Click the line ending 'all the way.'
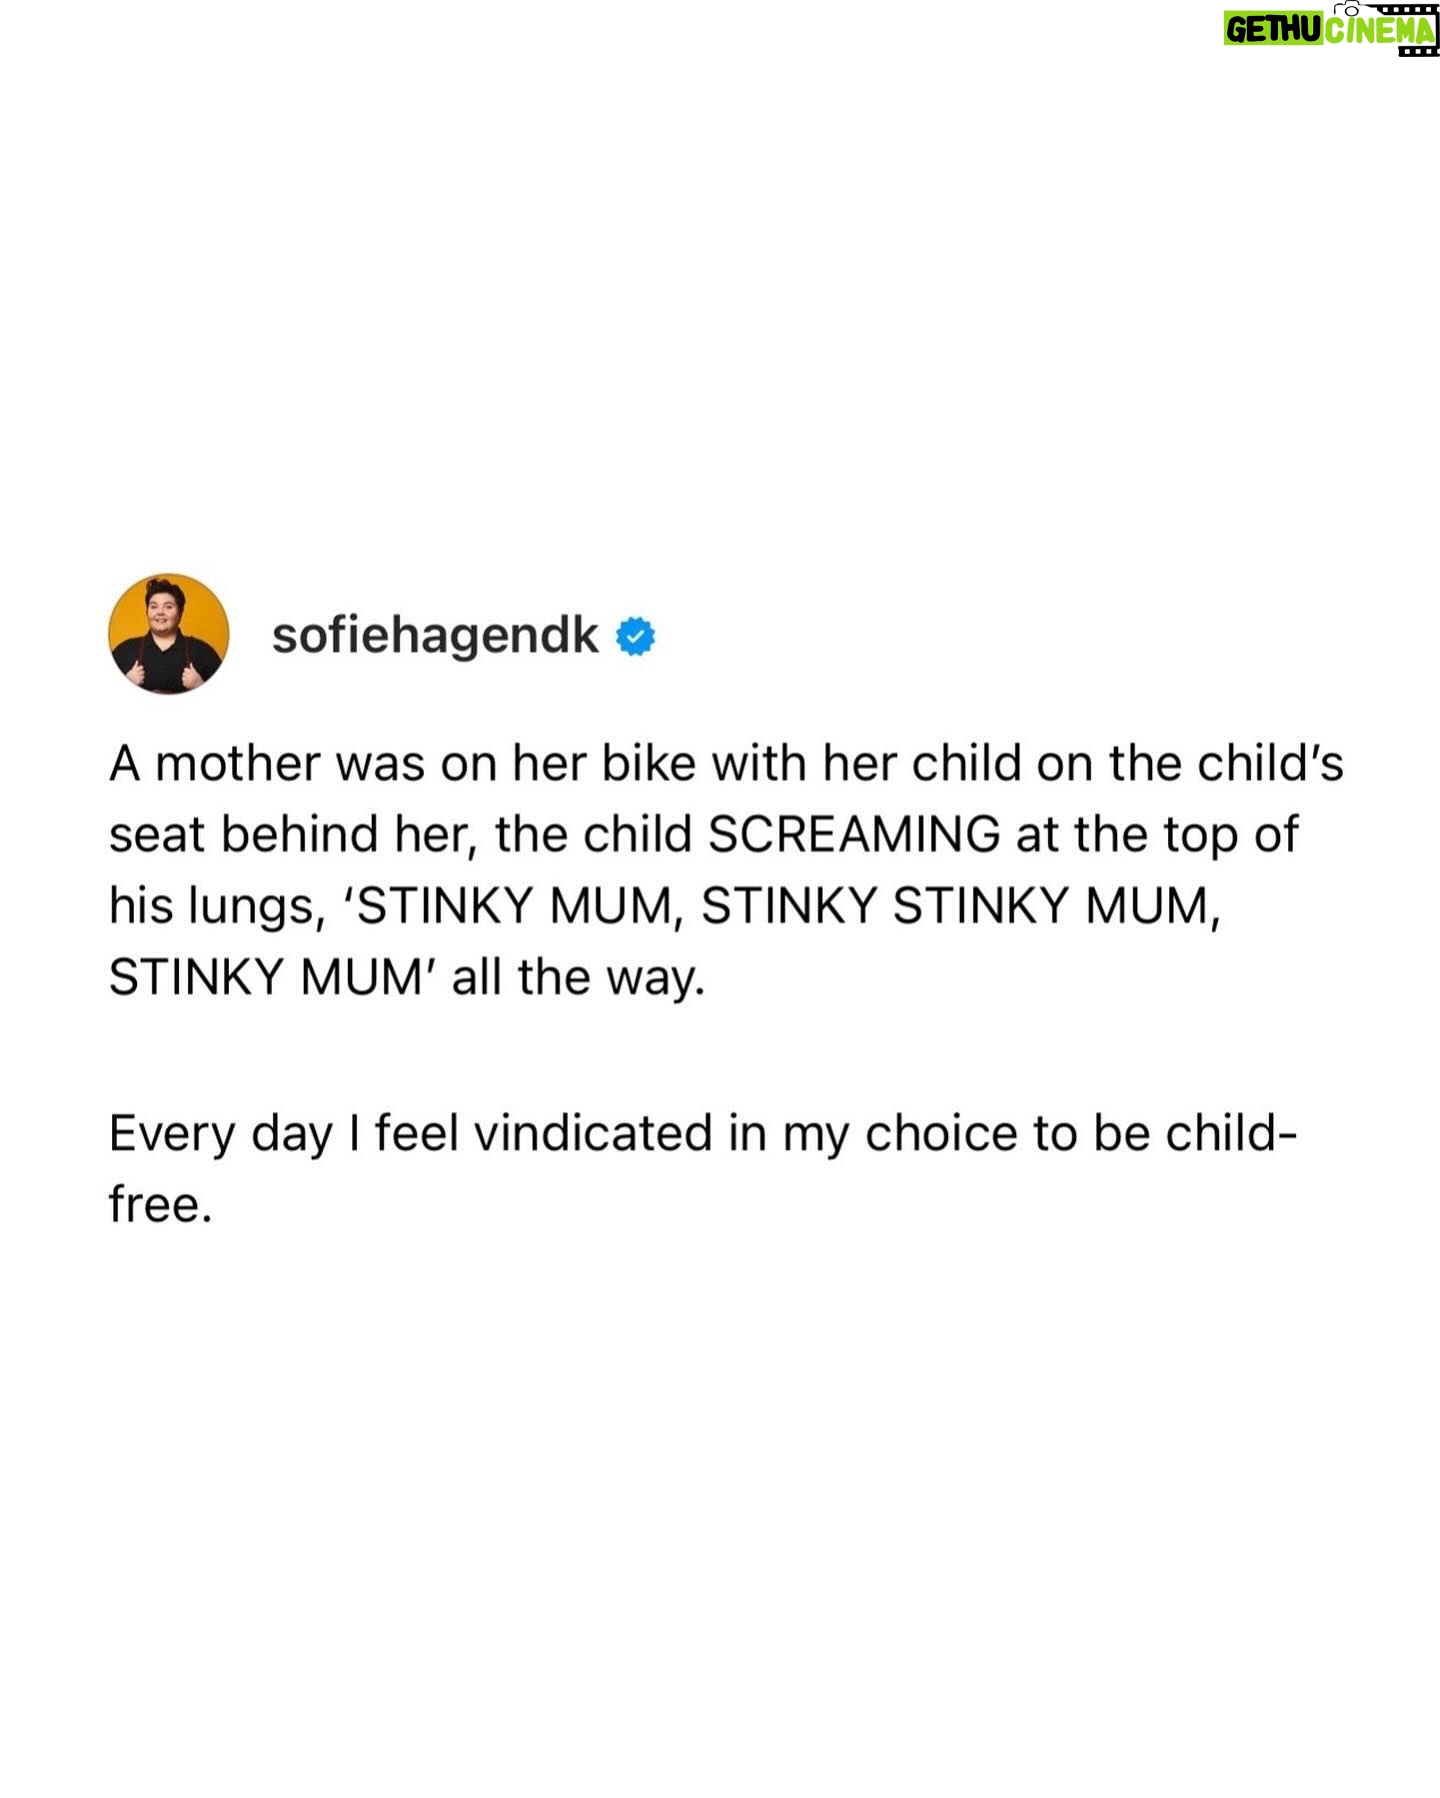The width and height of the screenshot is (1440, 1798). click(x=407, y=977)
